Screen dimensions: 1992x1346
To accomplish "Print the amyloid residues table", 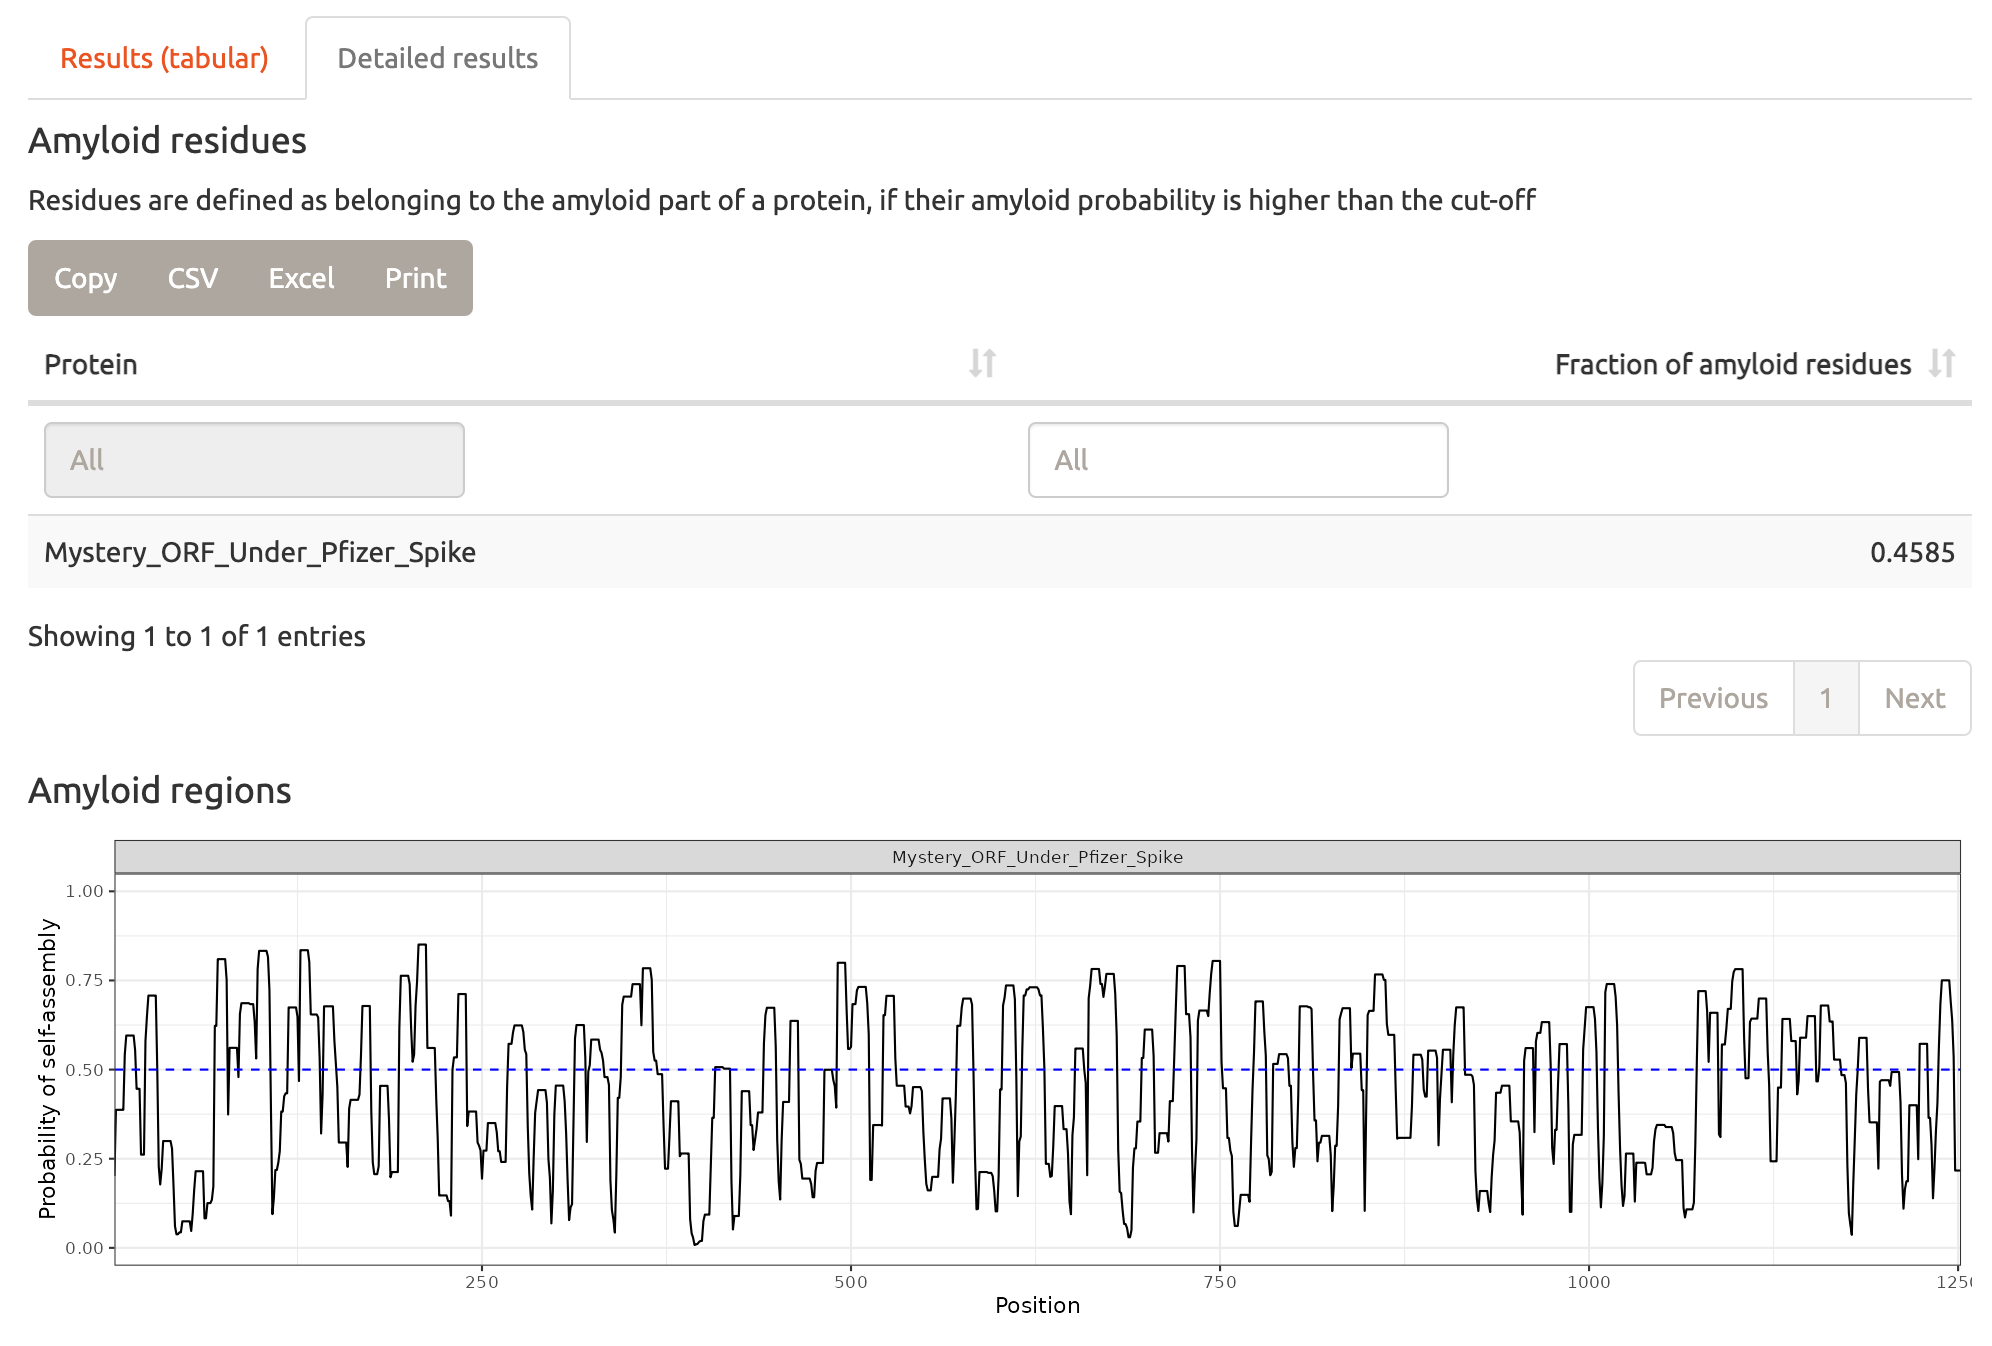I will (415, 278).
